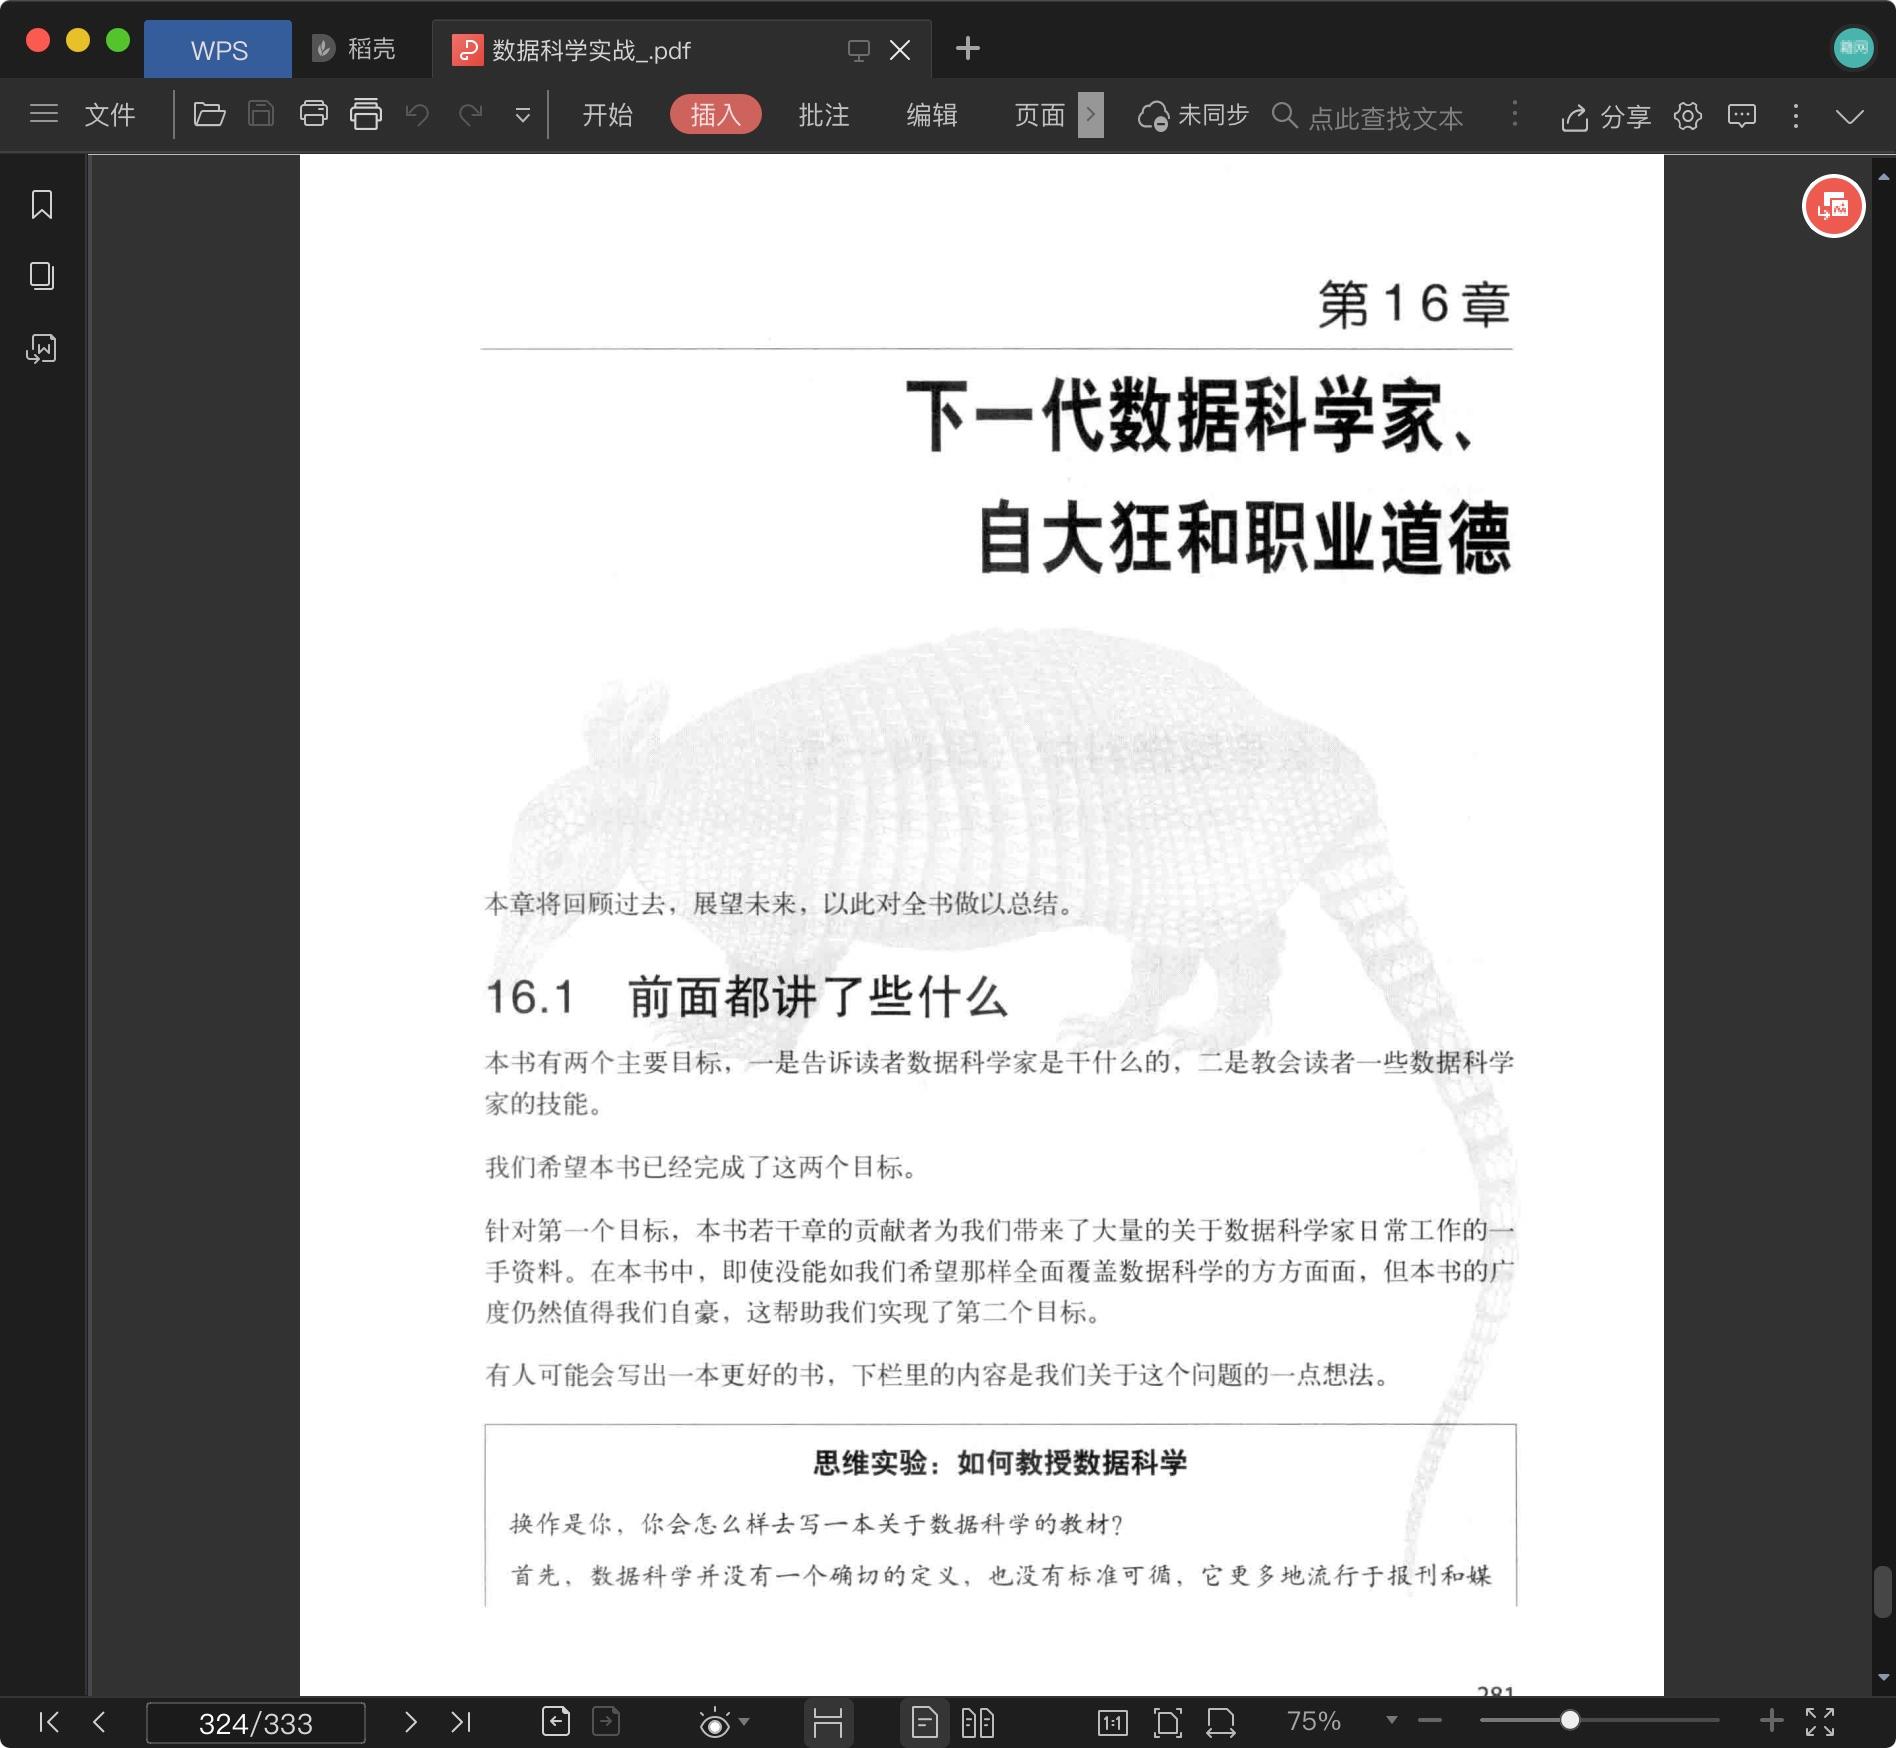Set actual size 1:1 zoom
Image resolution: width=1896 pixels, height=1748 pixels.
pyautogui.click(x=1113, y=1722)
